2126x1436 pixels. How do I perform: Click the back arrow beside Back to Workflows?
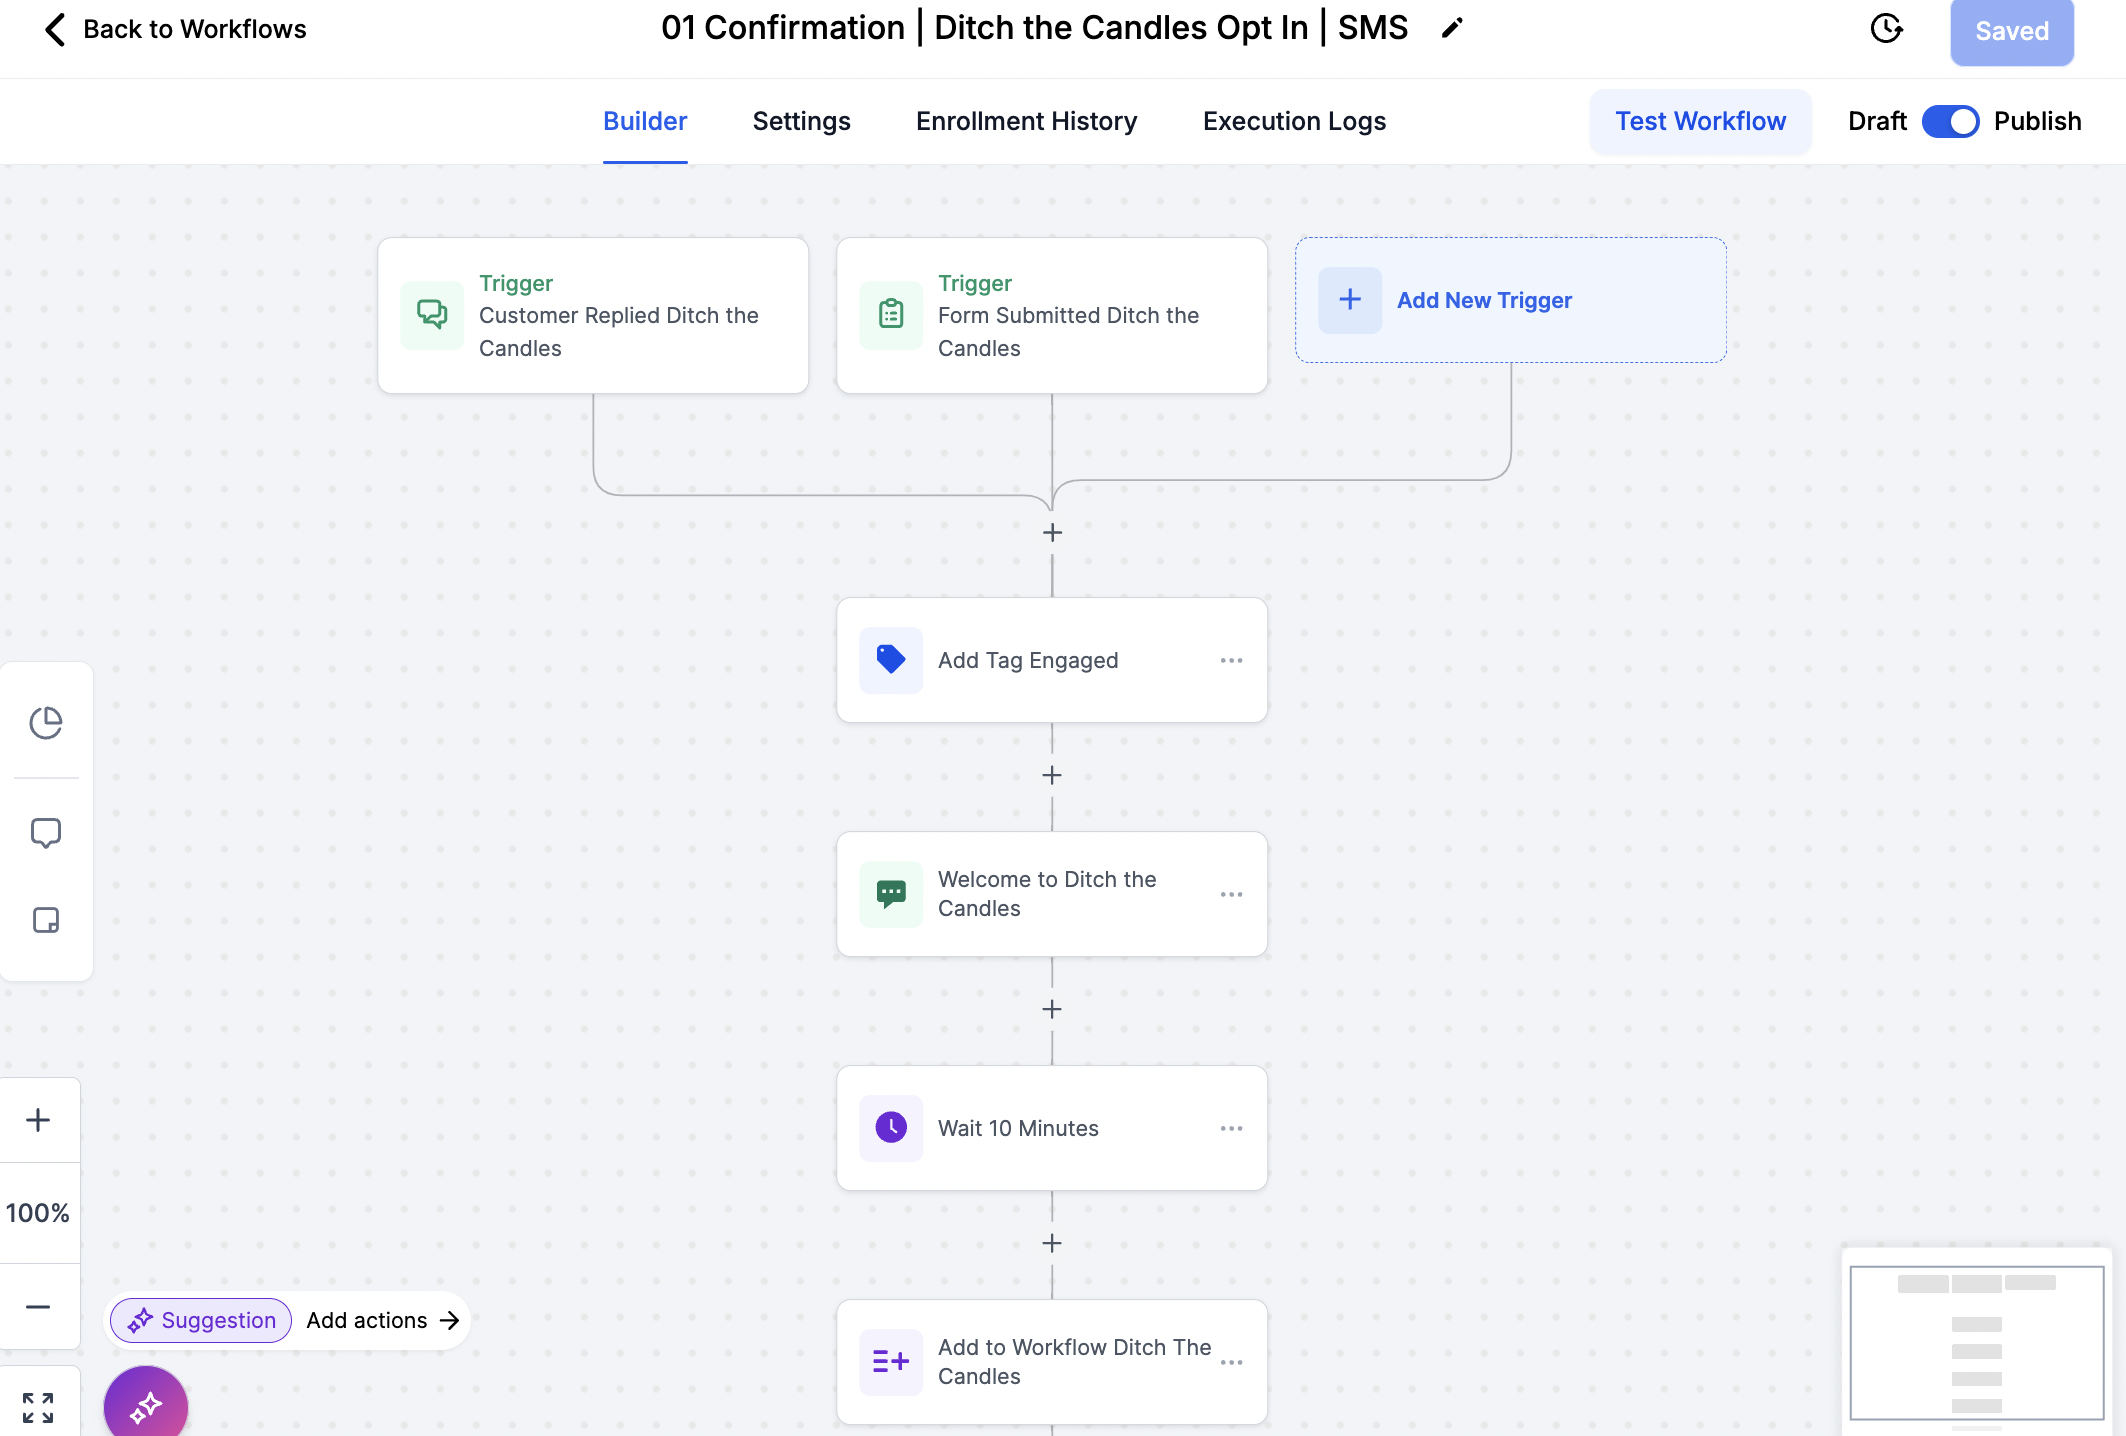coord(55,29)
